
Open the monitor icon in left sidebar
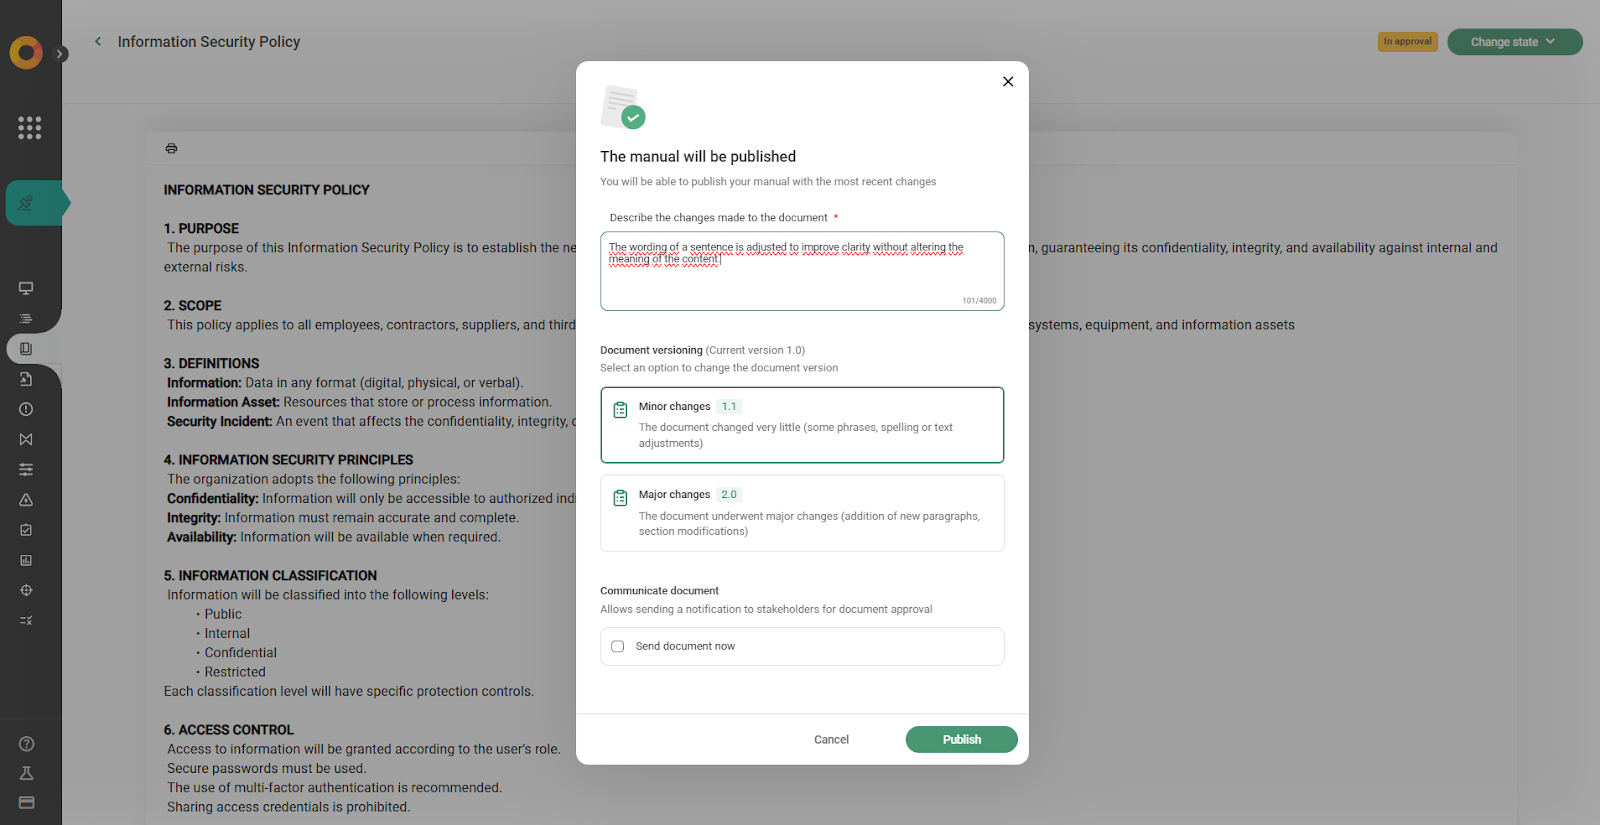[26, 288]
